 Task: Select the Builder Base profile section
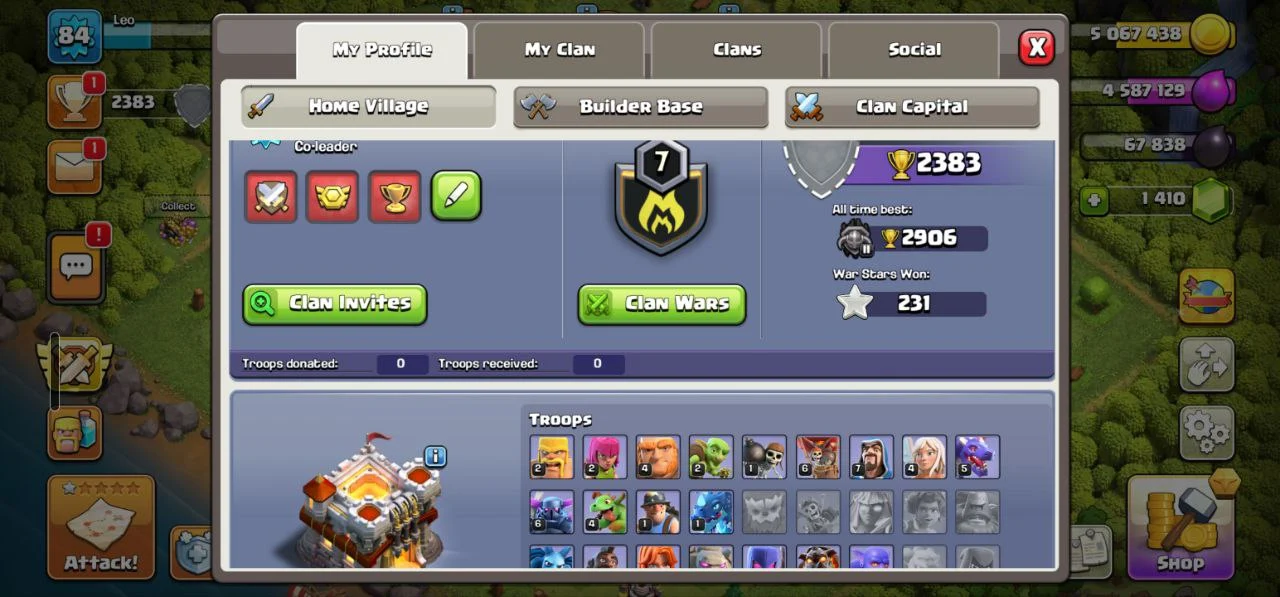coord(641,107)
